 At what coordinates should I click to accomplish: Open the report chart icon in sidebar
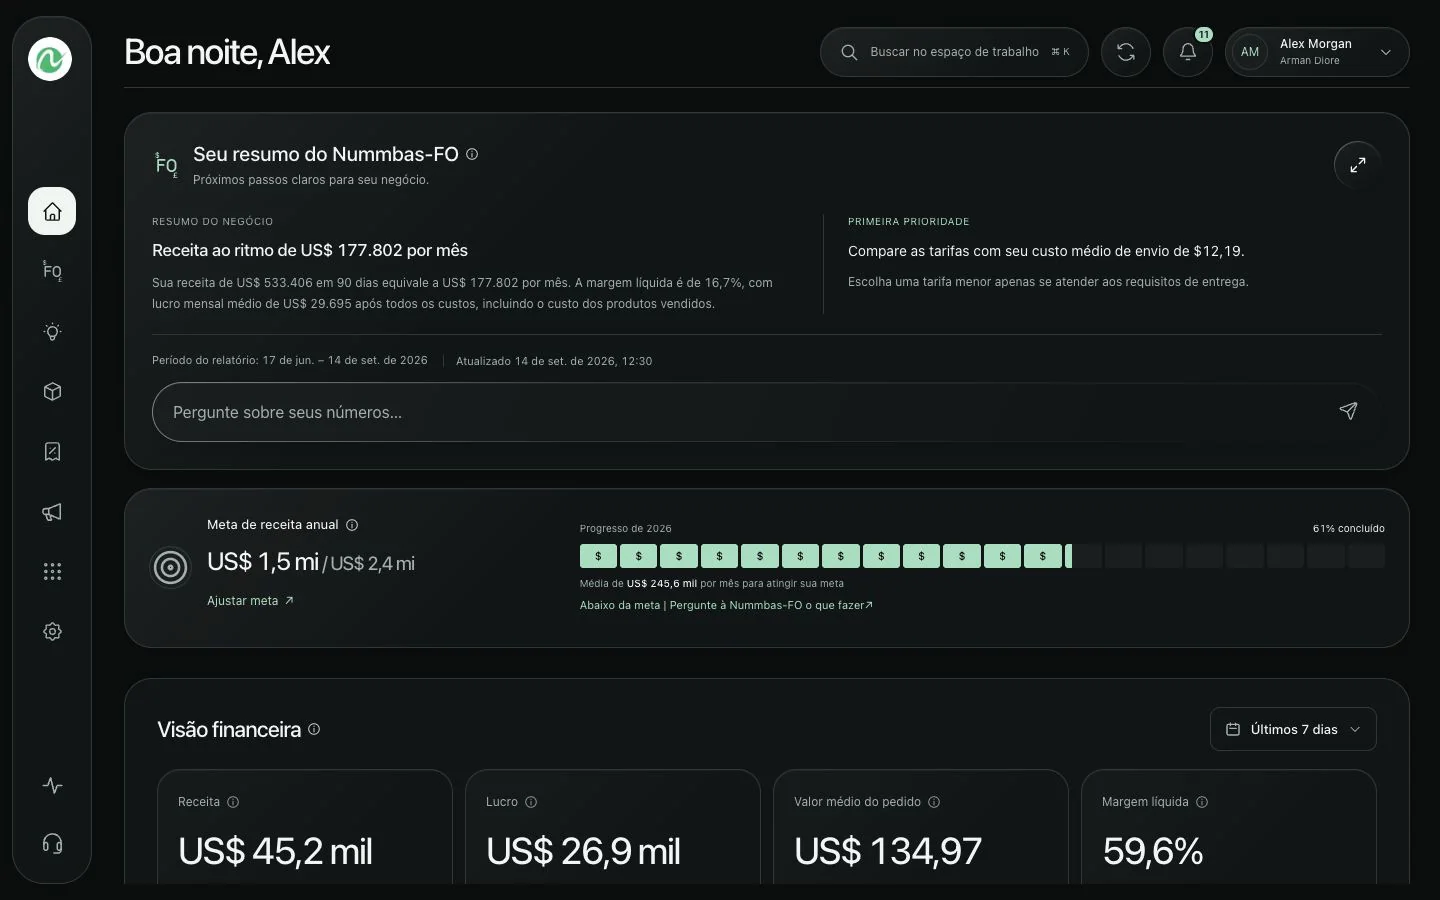52,451
